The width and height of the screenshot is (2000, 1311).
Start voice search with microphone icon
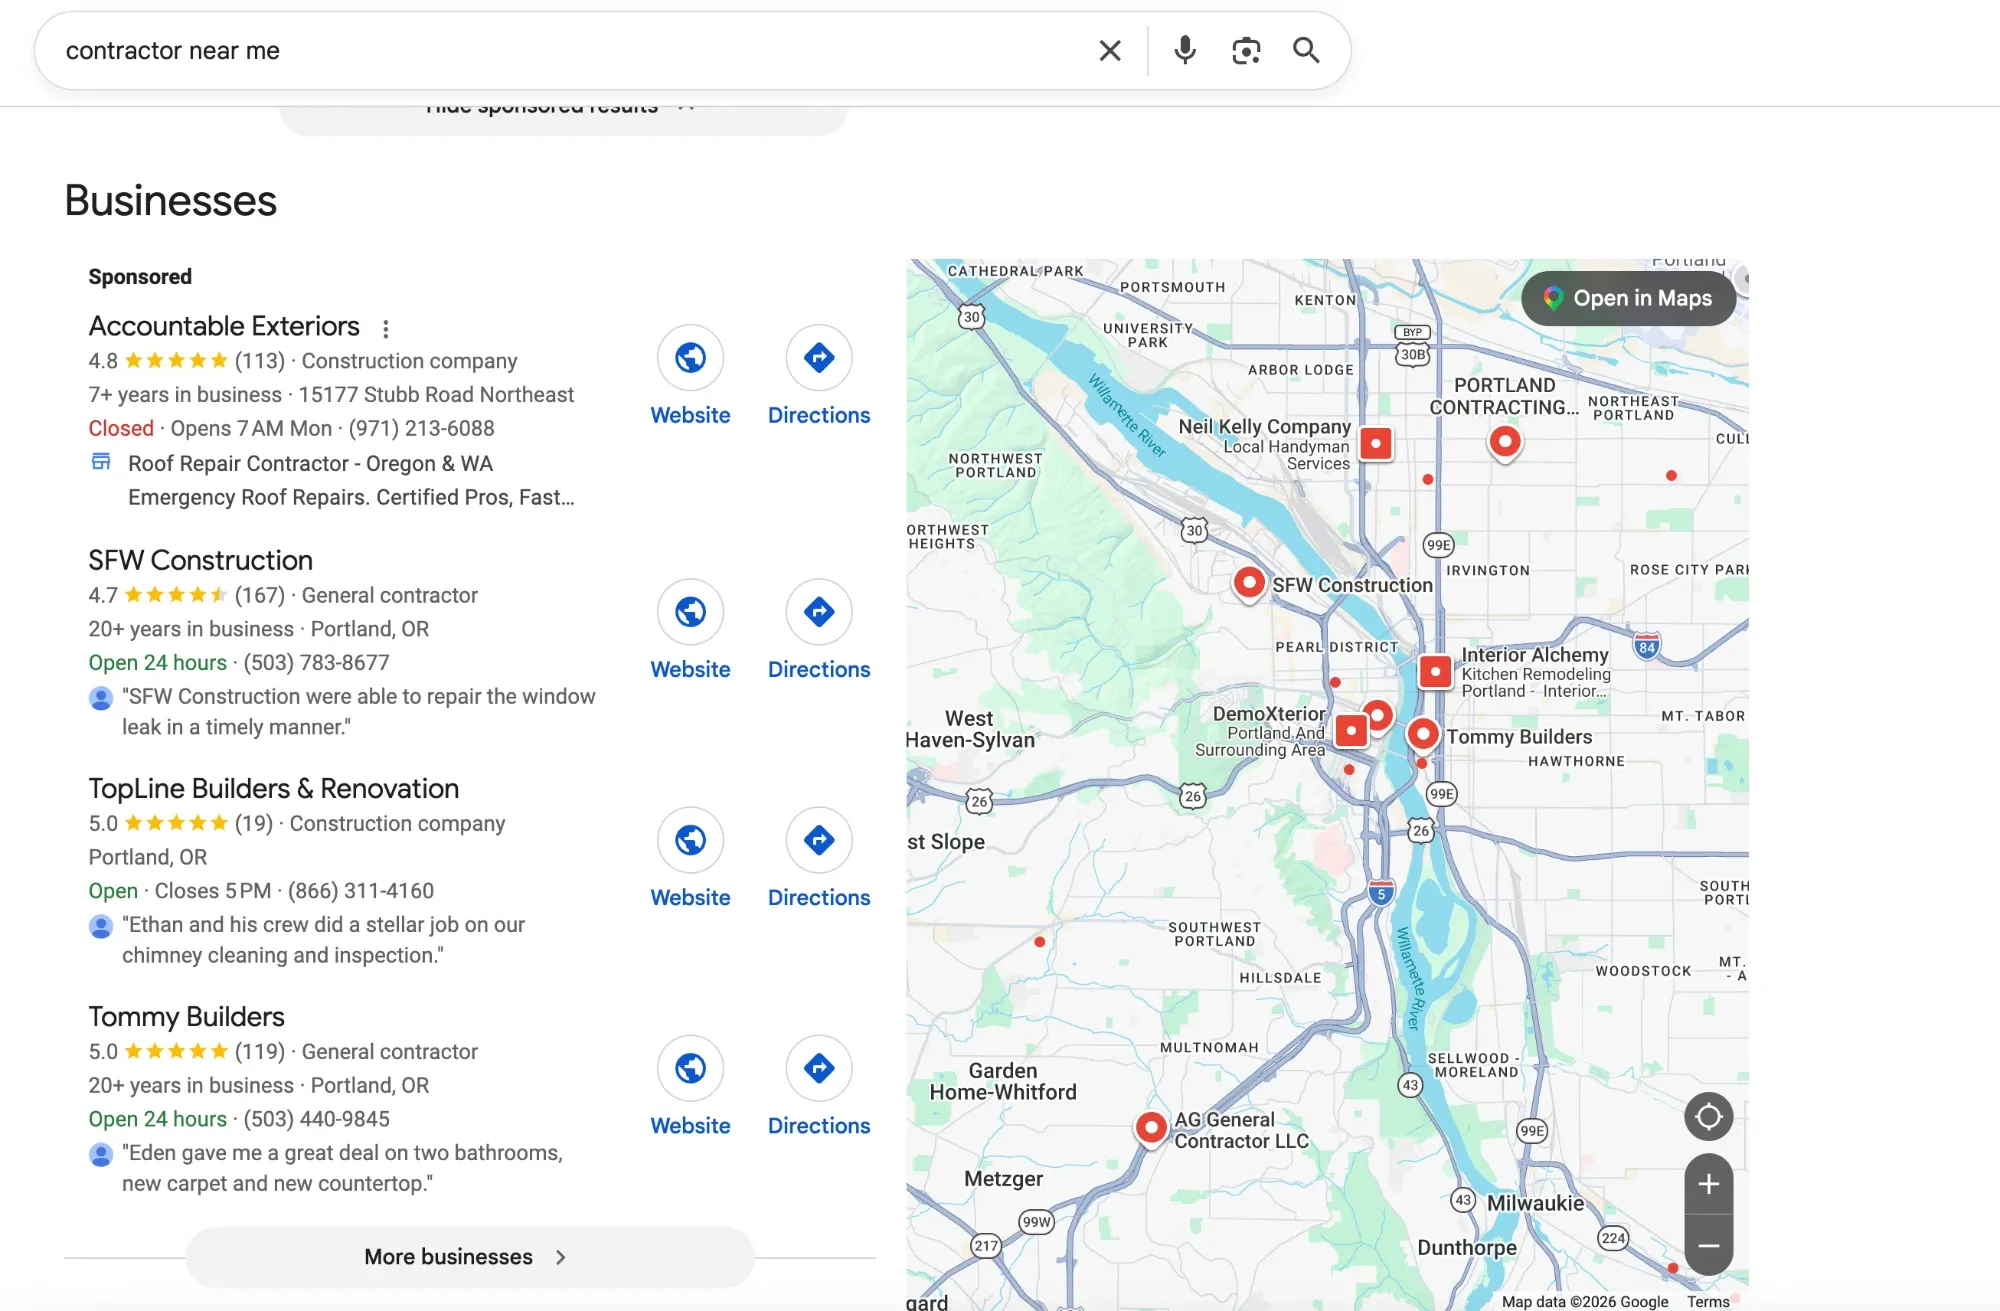(1185, 50)
